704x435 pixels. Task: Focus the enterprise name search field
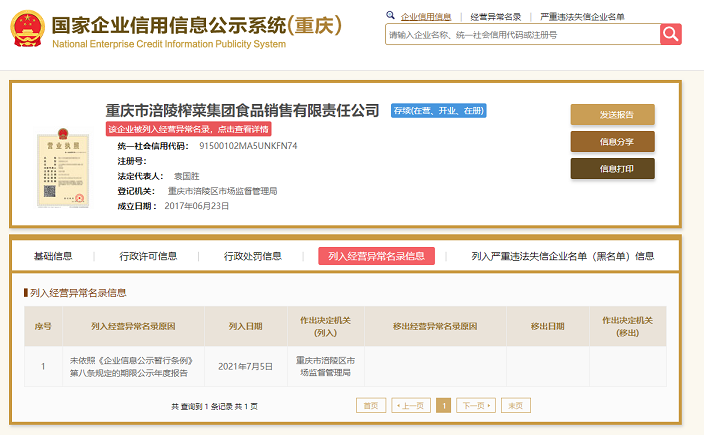(523, 35)
